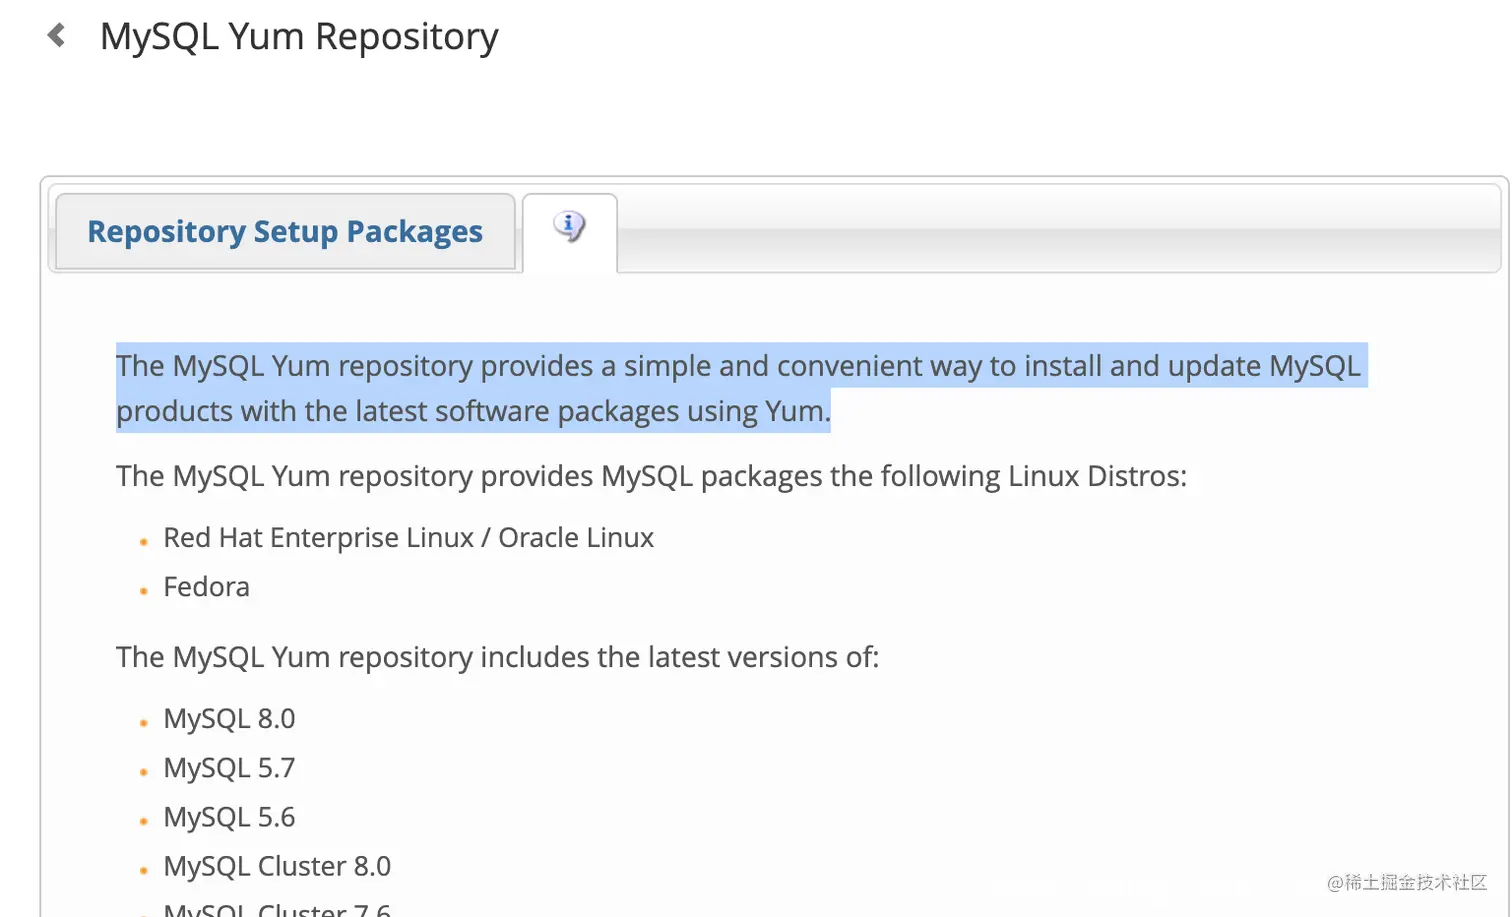
Task: Select the MySQL 5.6 list item
Action: pyautogui.click(x=229, y=817)
